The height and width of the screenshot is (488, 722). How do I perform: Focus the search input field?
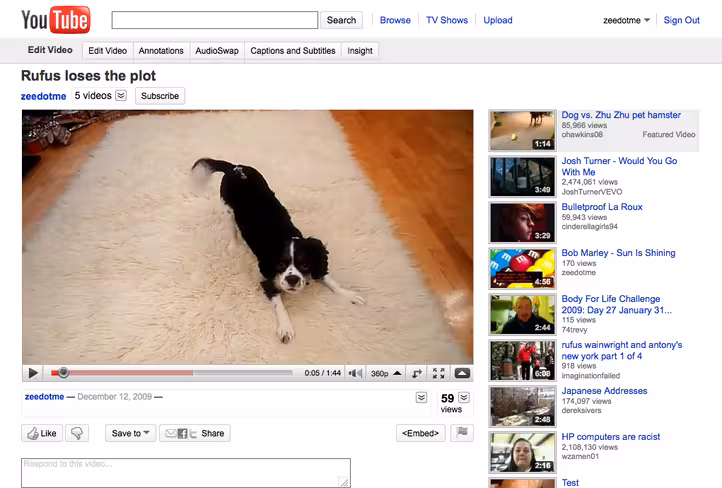(x=215, y=20)
